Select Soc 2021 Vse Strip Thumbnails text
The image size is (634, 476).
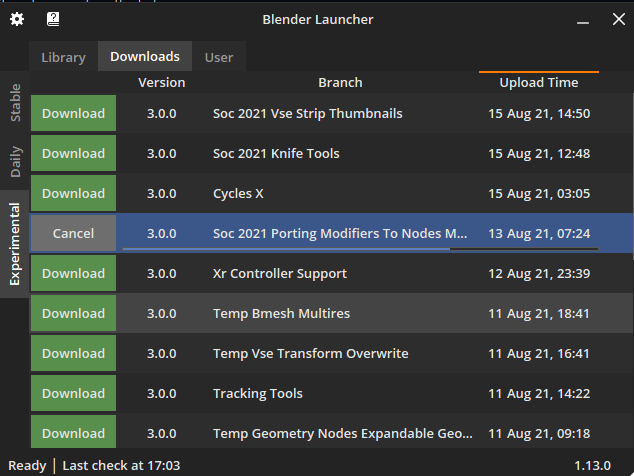(308, 114)
